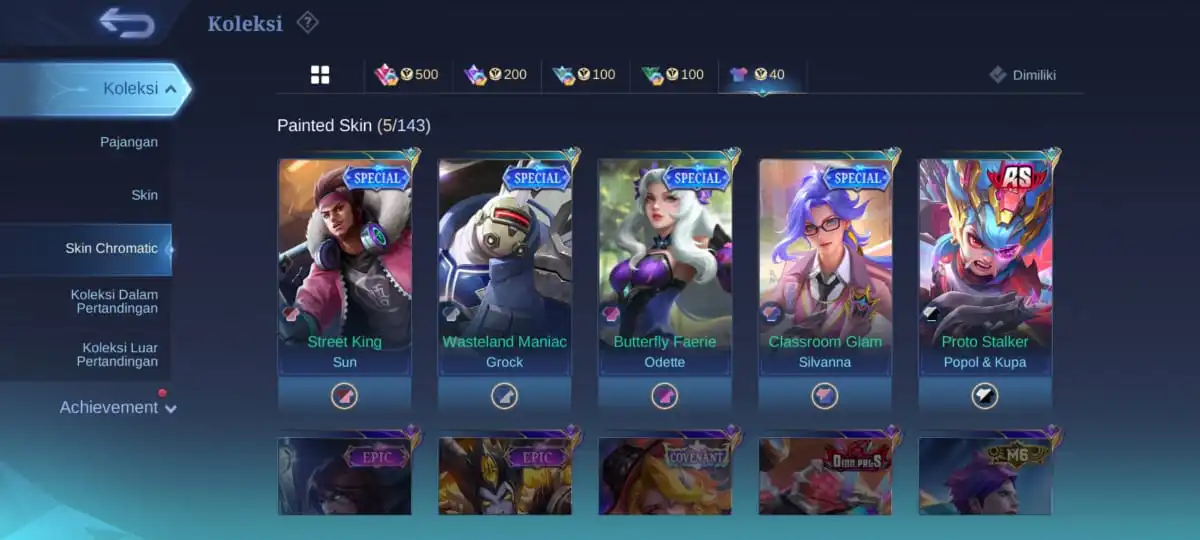Select the 200-point skin tier filter
1200x540 pixels.
495,75
